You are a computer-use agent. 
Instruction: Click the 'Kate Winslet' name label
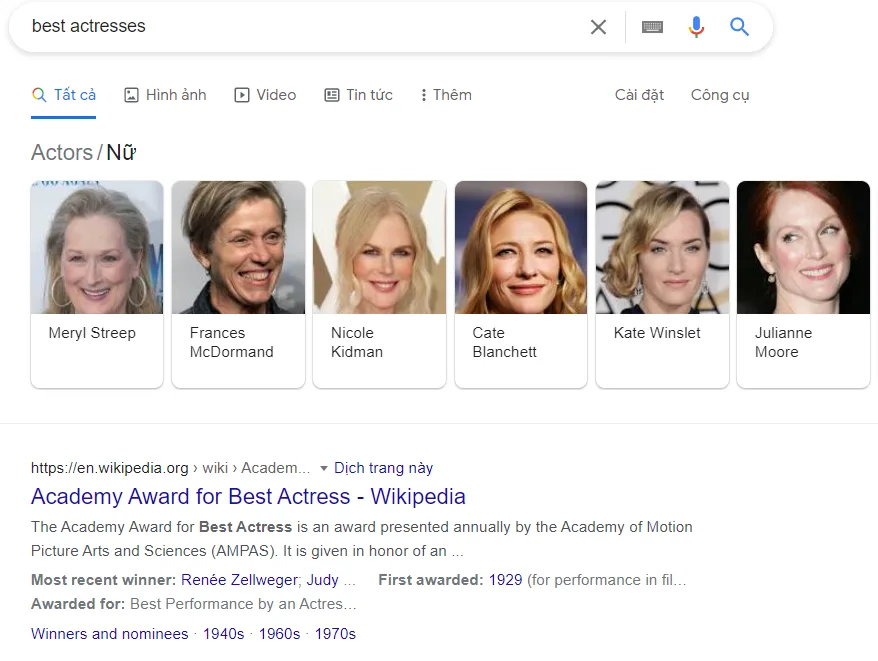[657, 333]
